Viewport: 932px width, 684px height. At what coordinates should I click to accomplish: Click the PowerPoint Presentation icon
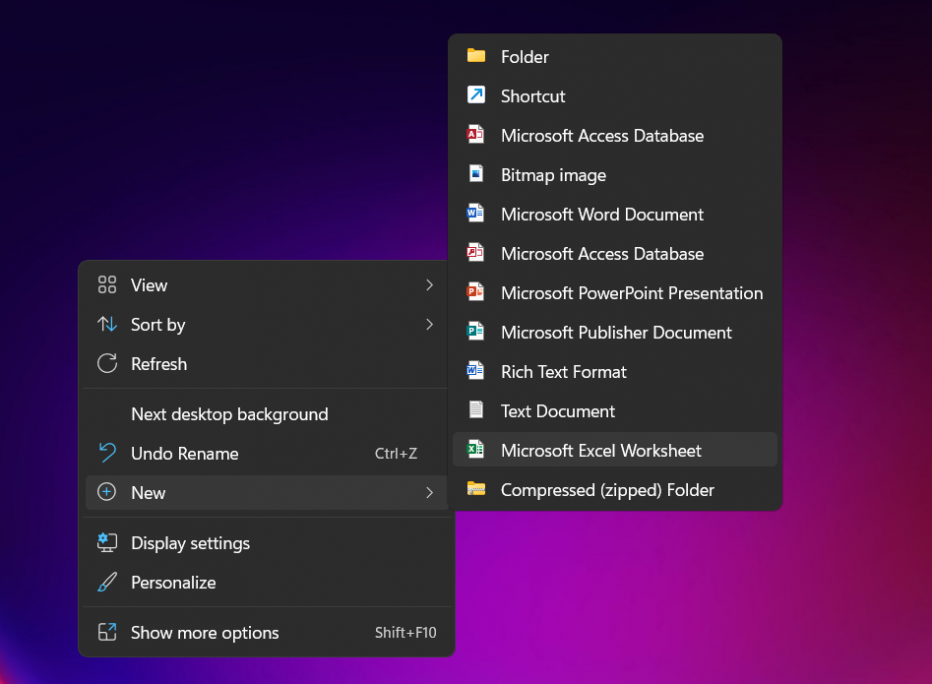click(x=476, y=293)
